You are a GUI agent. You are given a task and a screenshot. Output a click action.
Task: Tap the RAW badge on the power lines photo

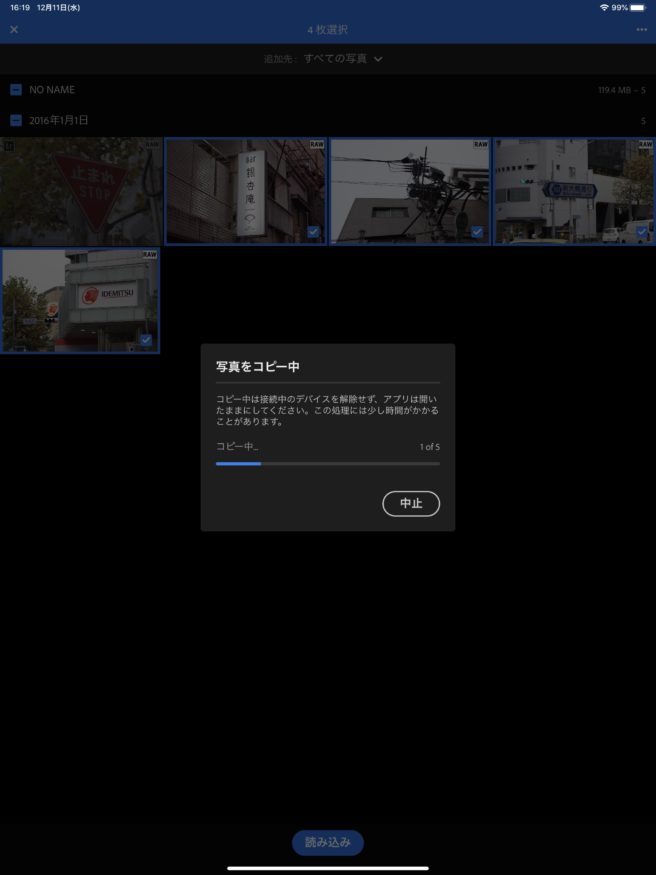point(480,144)
